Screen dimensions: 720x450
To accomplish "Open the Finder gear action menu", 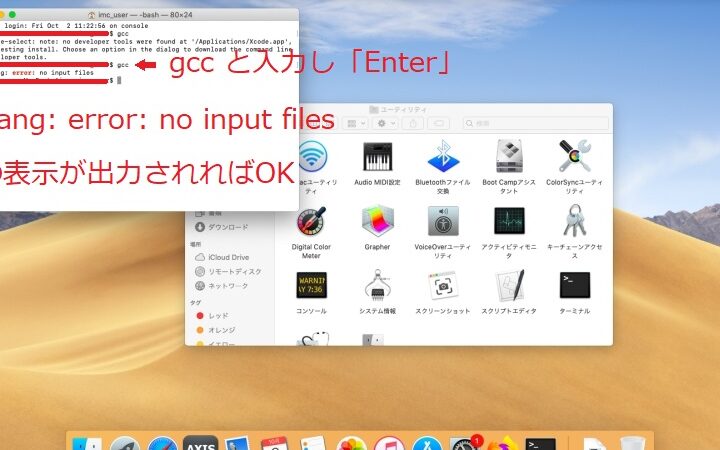I will (386, 123).
